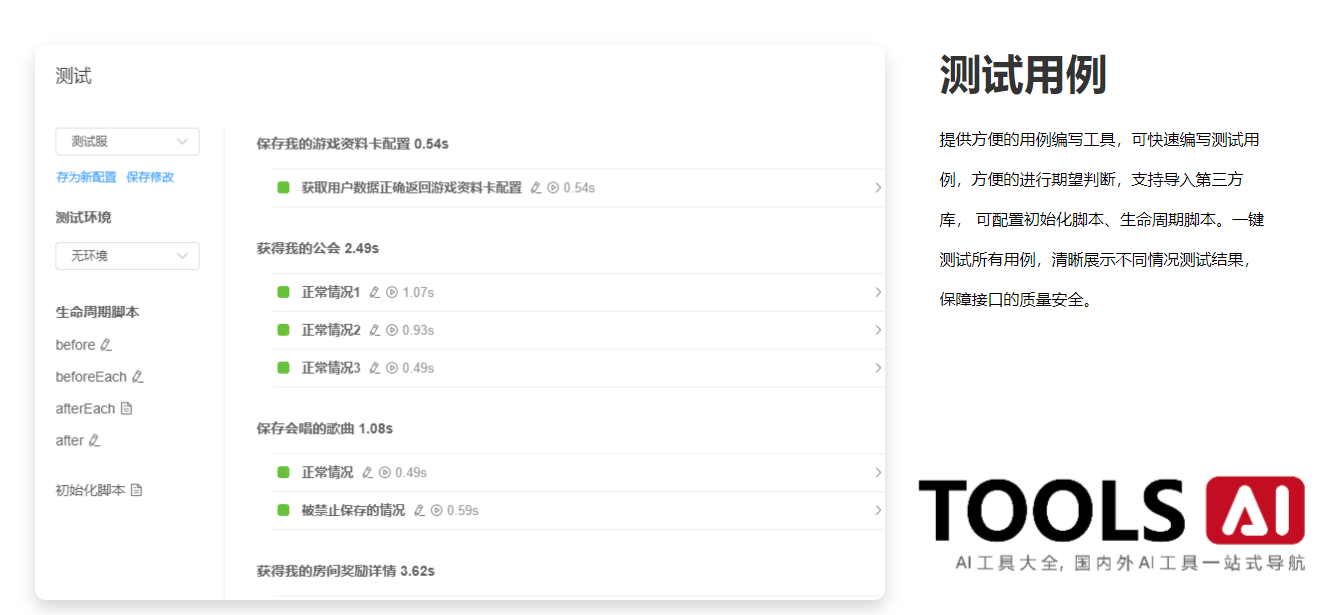
Task: Click green status square of 正常情况3
Action: pyautogui.click(x=283, y=368)
